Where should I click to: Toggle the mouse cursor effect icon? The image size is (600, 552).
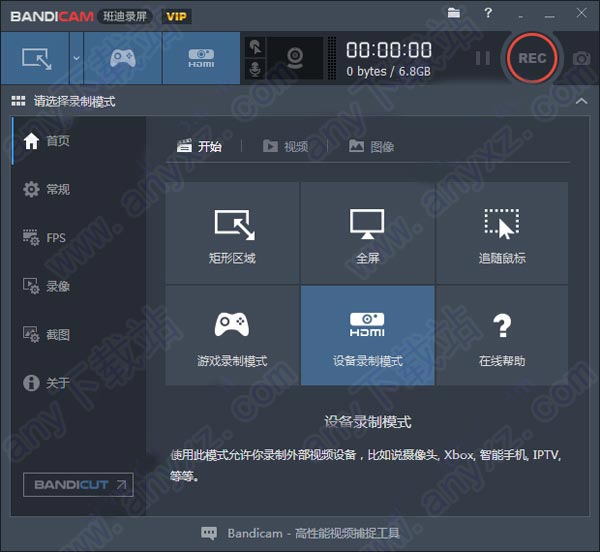(x=255, y=47)
